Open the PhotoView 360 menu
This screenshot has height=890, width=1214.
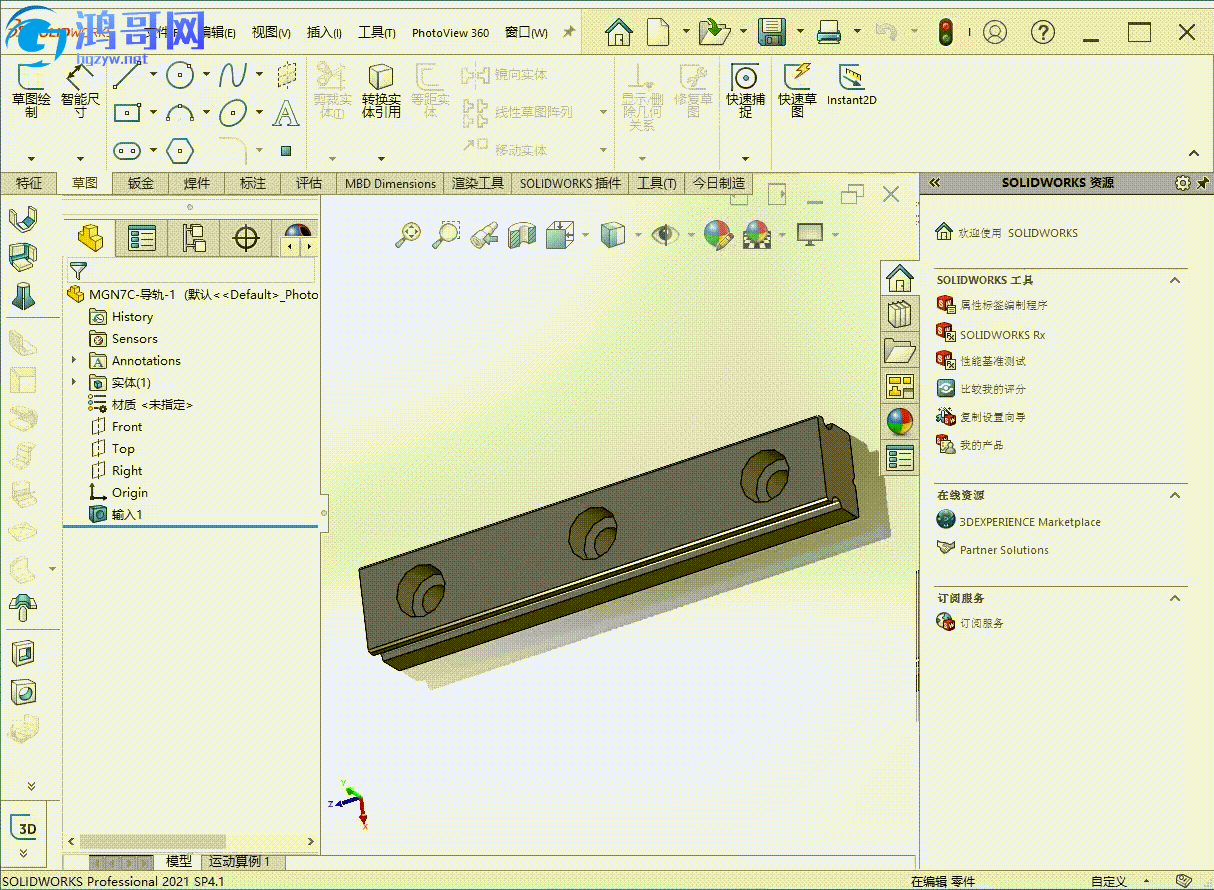click(x=450, y=32)
